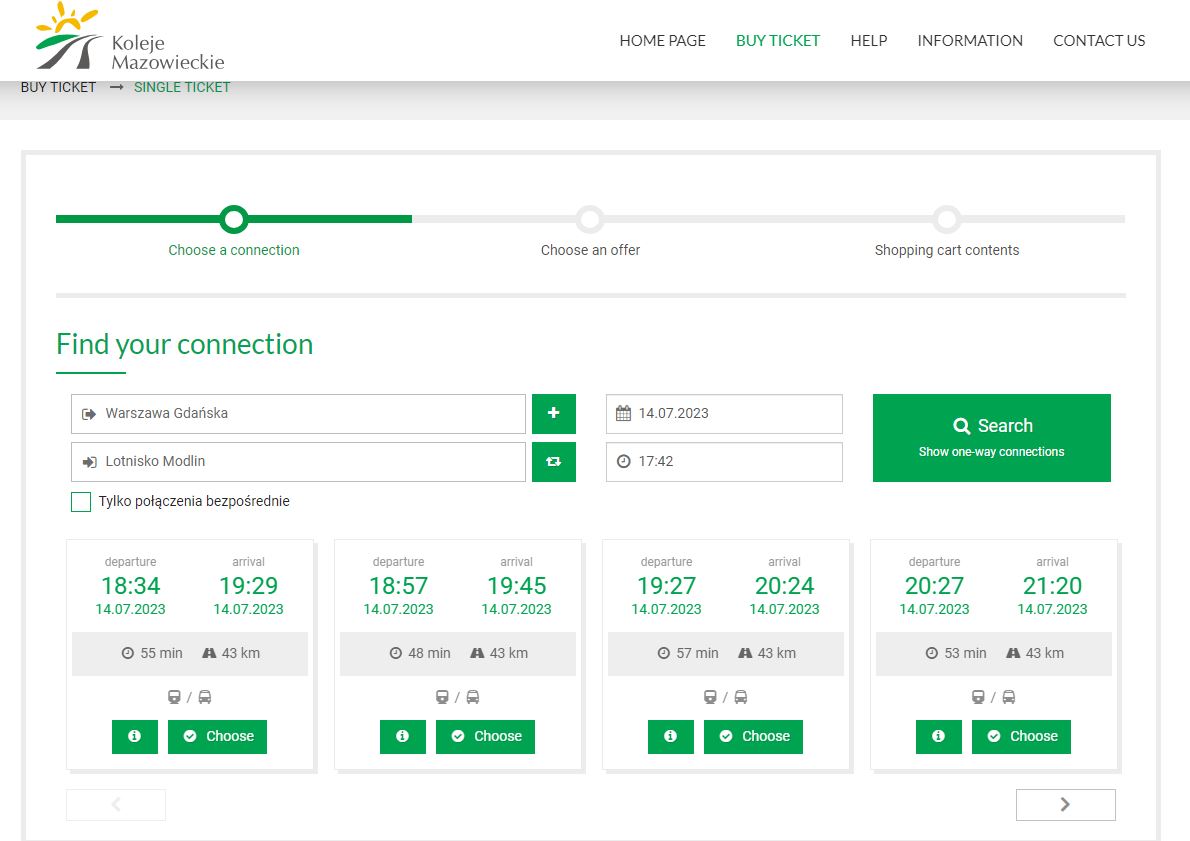Viewport: 1190px width, 841px height.
Task: Choose the 18:57 departure connection
Action: (x=485, y=736)
